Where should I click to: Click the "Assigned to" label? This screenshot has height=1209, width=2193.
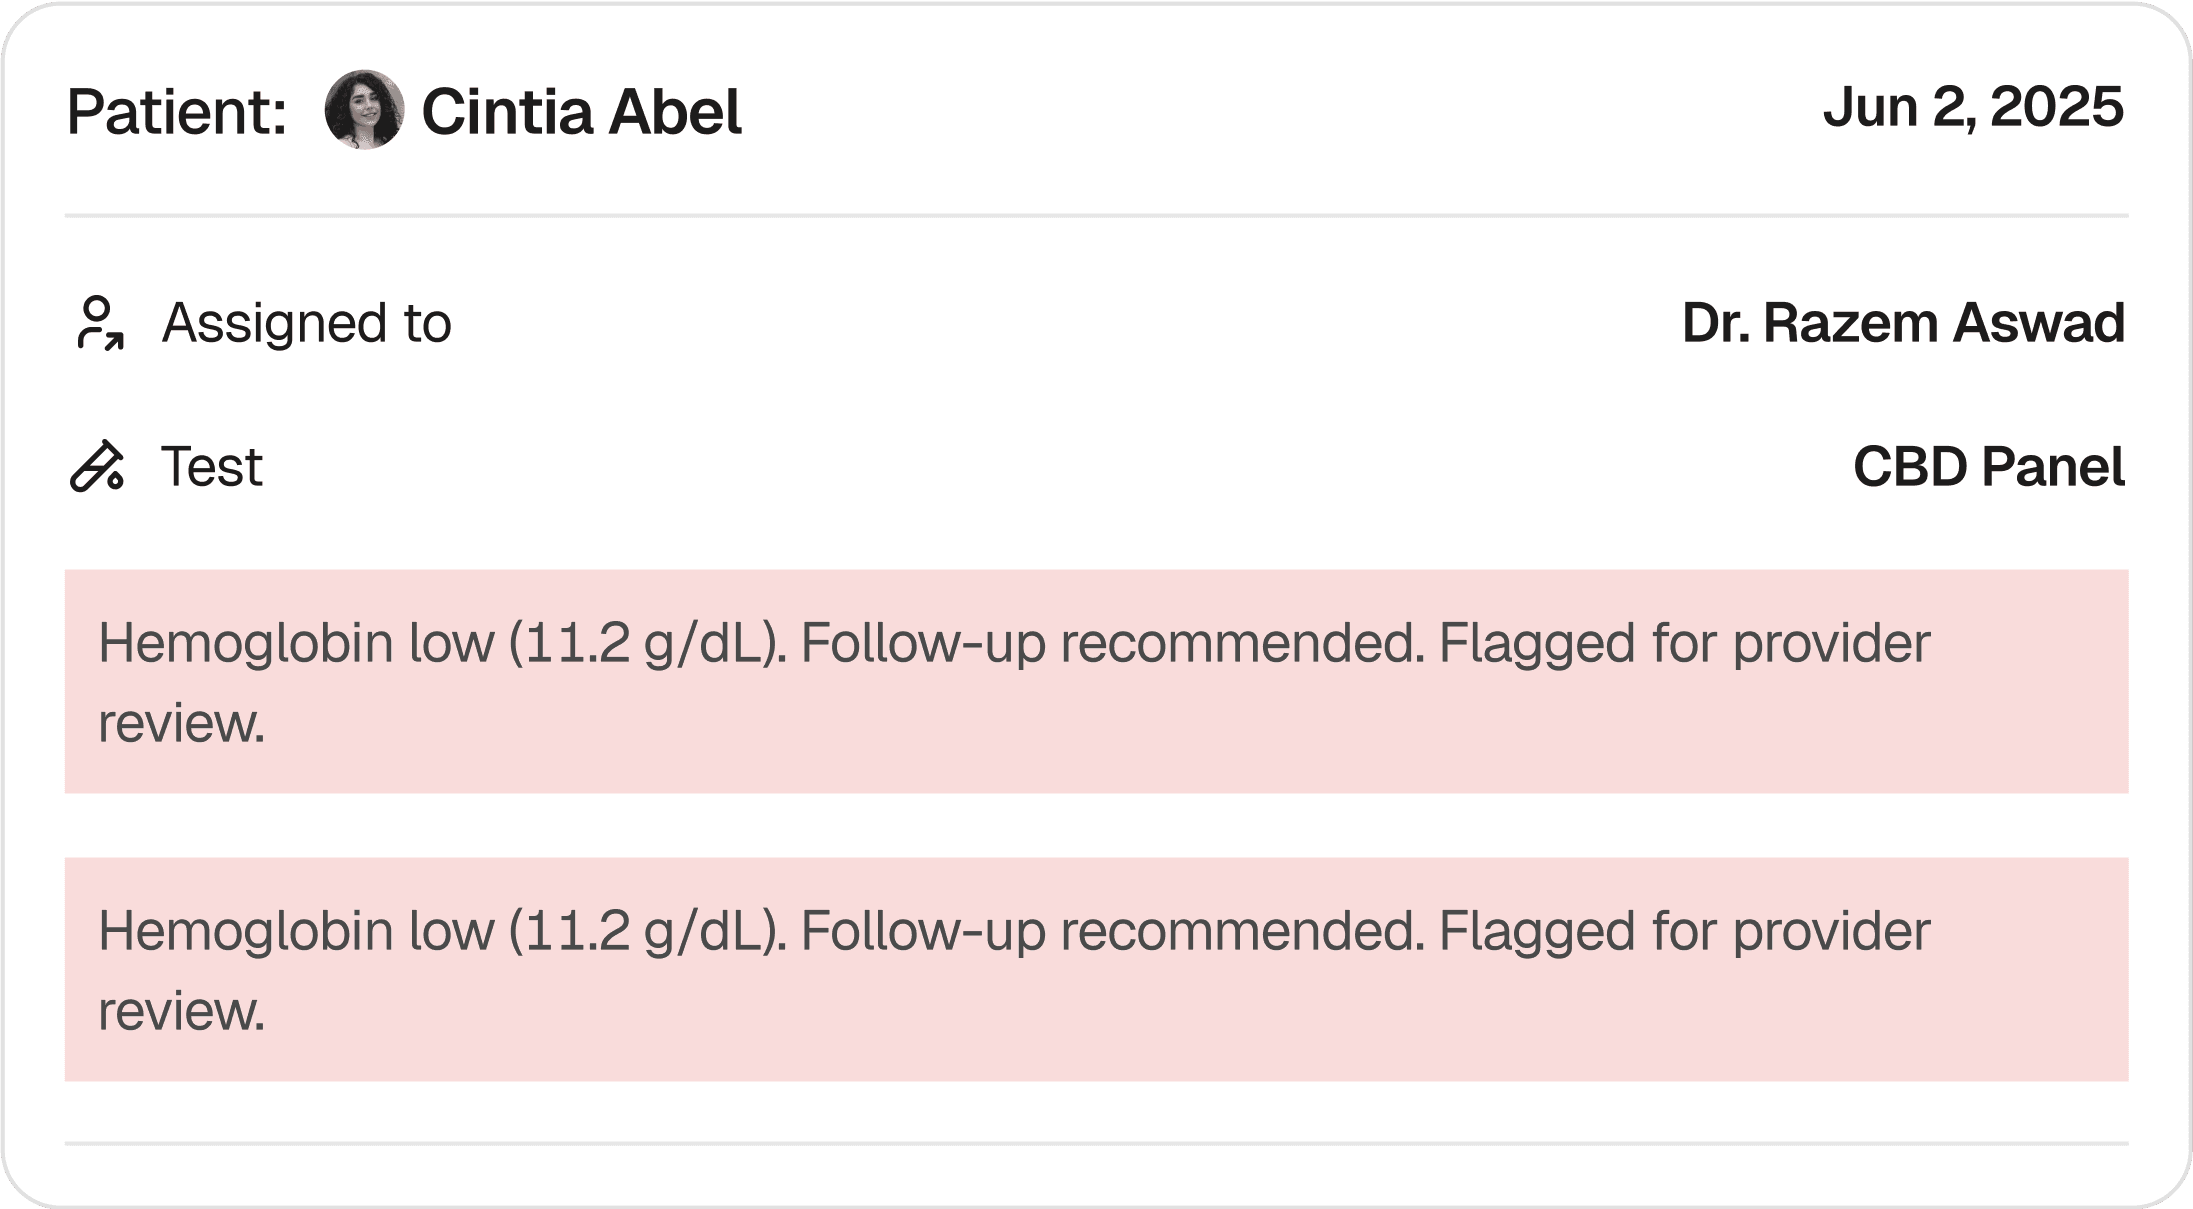pyautogui.click(x=307, y=323)
